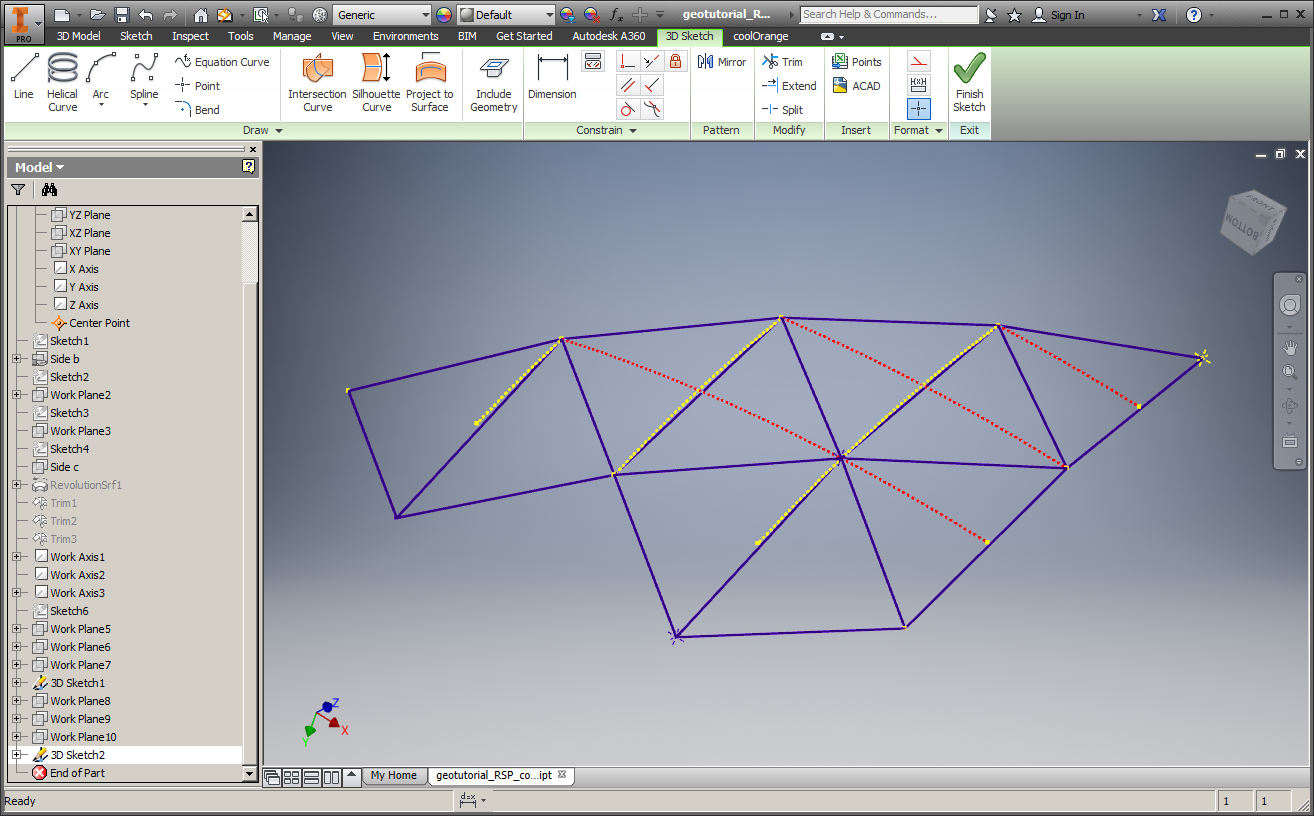1314x816 pixels.
Task: Select End of Part marker
Action: (76, 773)
